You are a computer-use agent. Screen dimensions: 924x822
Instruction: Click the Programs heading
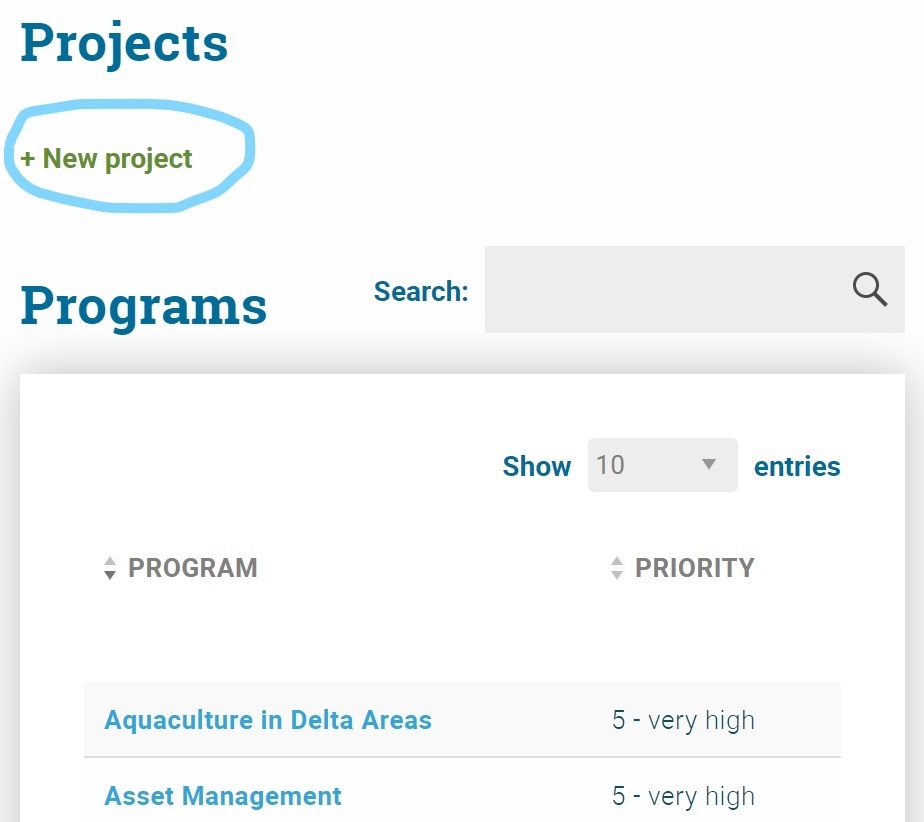pos(142,306)
